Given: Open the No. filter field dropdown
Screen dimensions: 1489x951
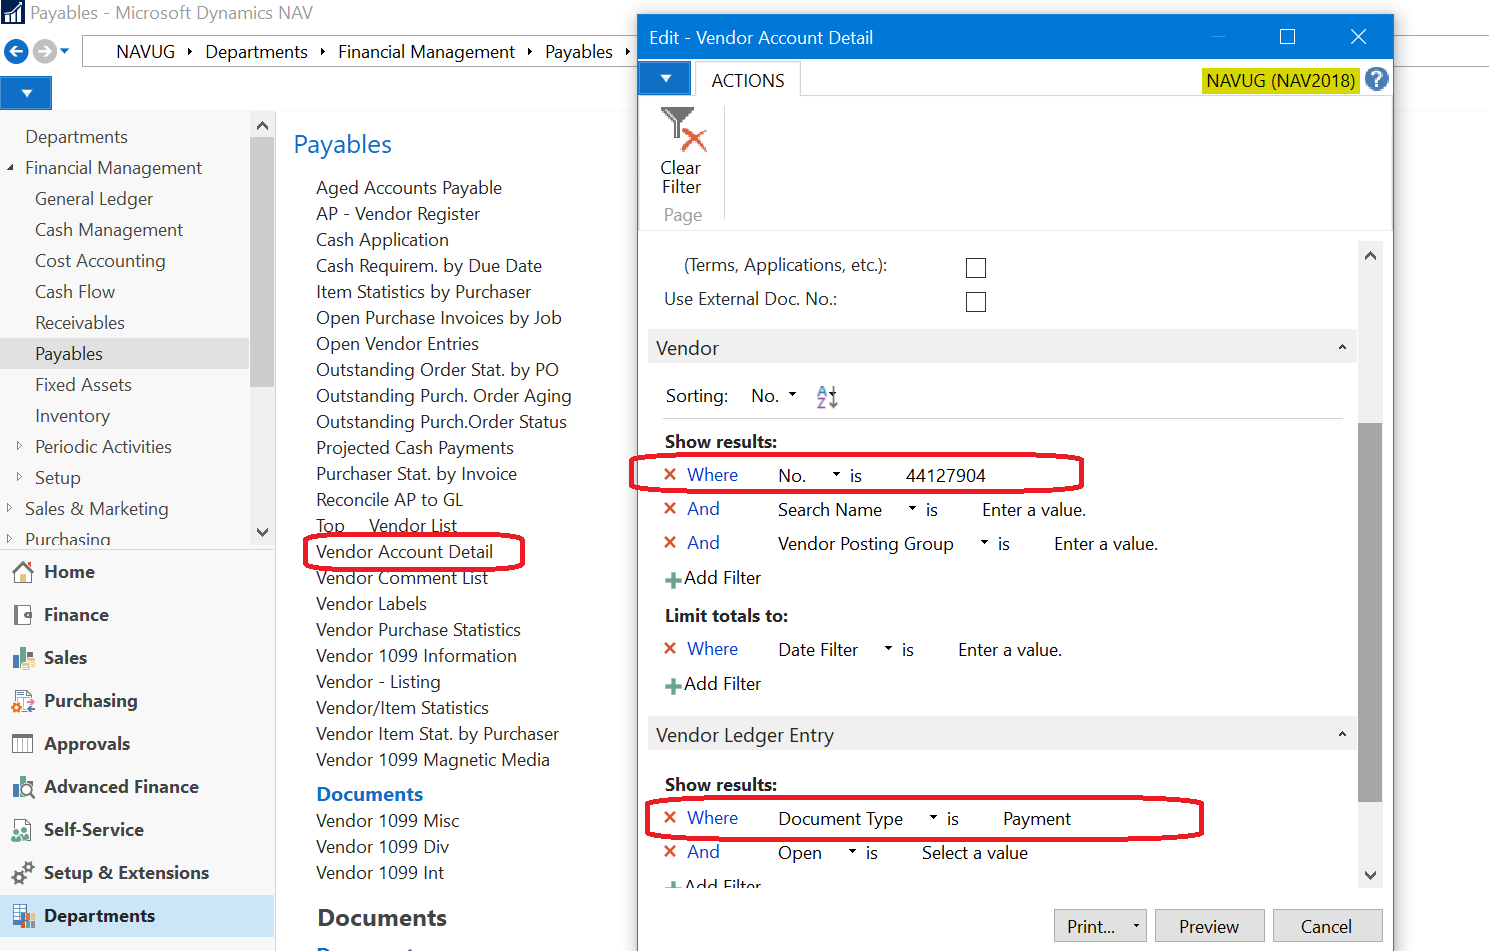Looking at the screenshot, I should click(x=836, y=475).
